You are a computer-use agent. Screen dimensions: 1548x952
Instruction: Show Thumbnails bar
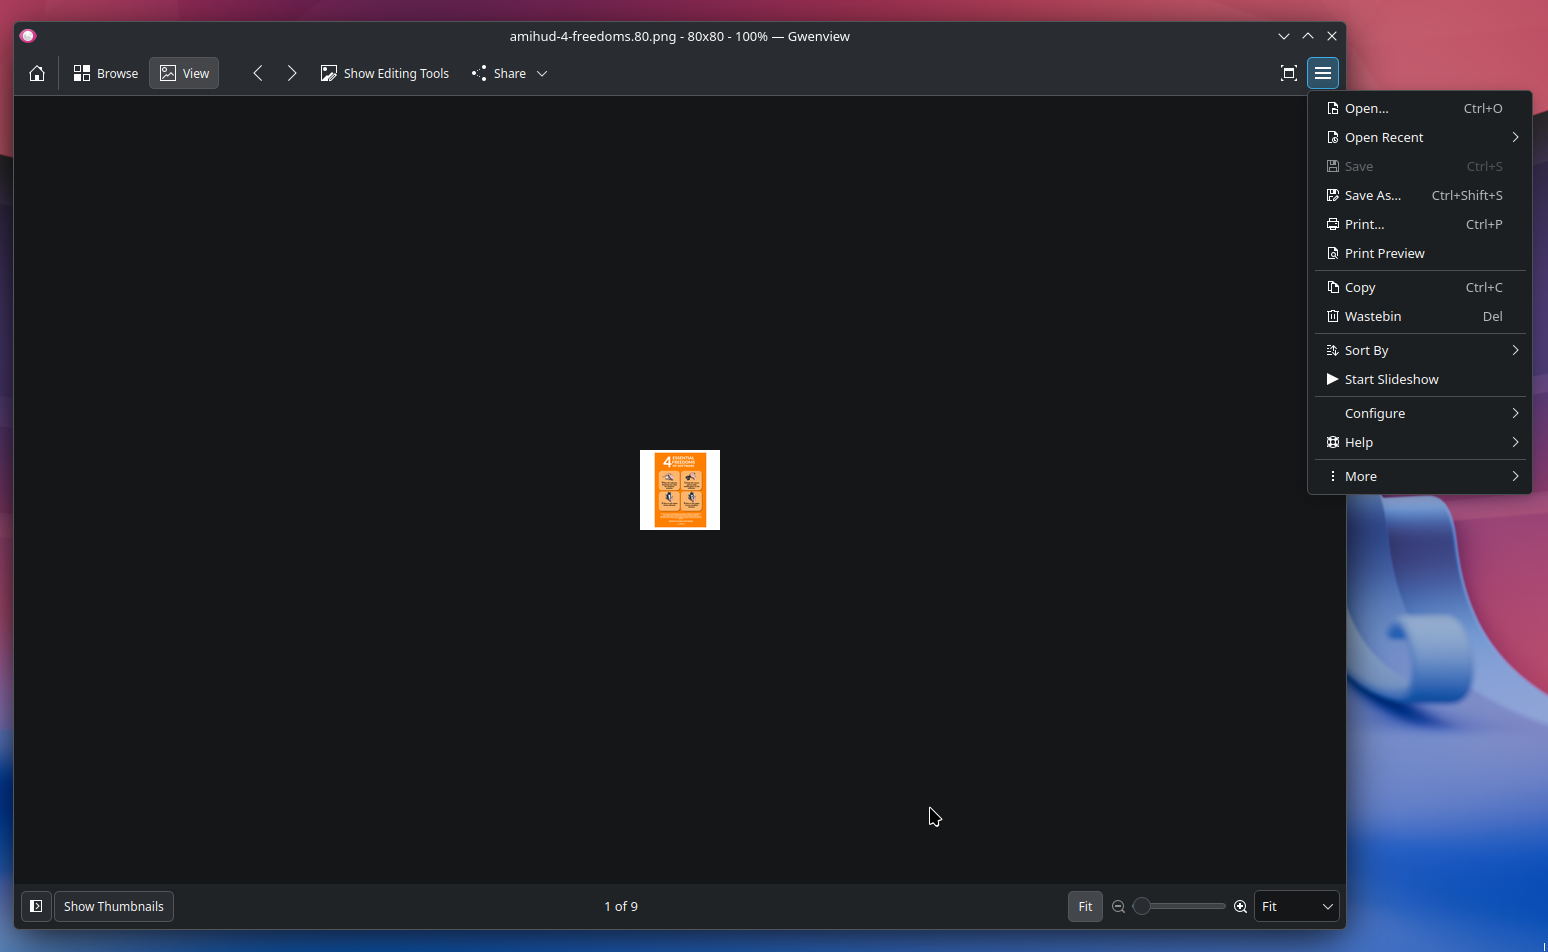pyautogui.click(x=114, y=906)
